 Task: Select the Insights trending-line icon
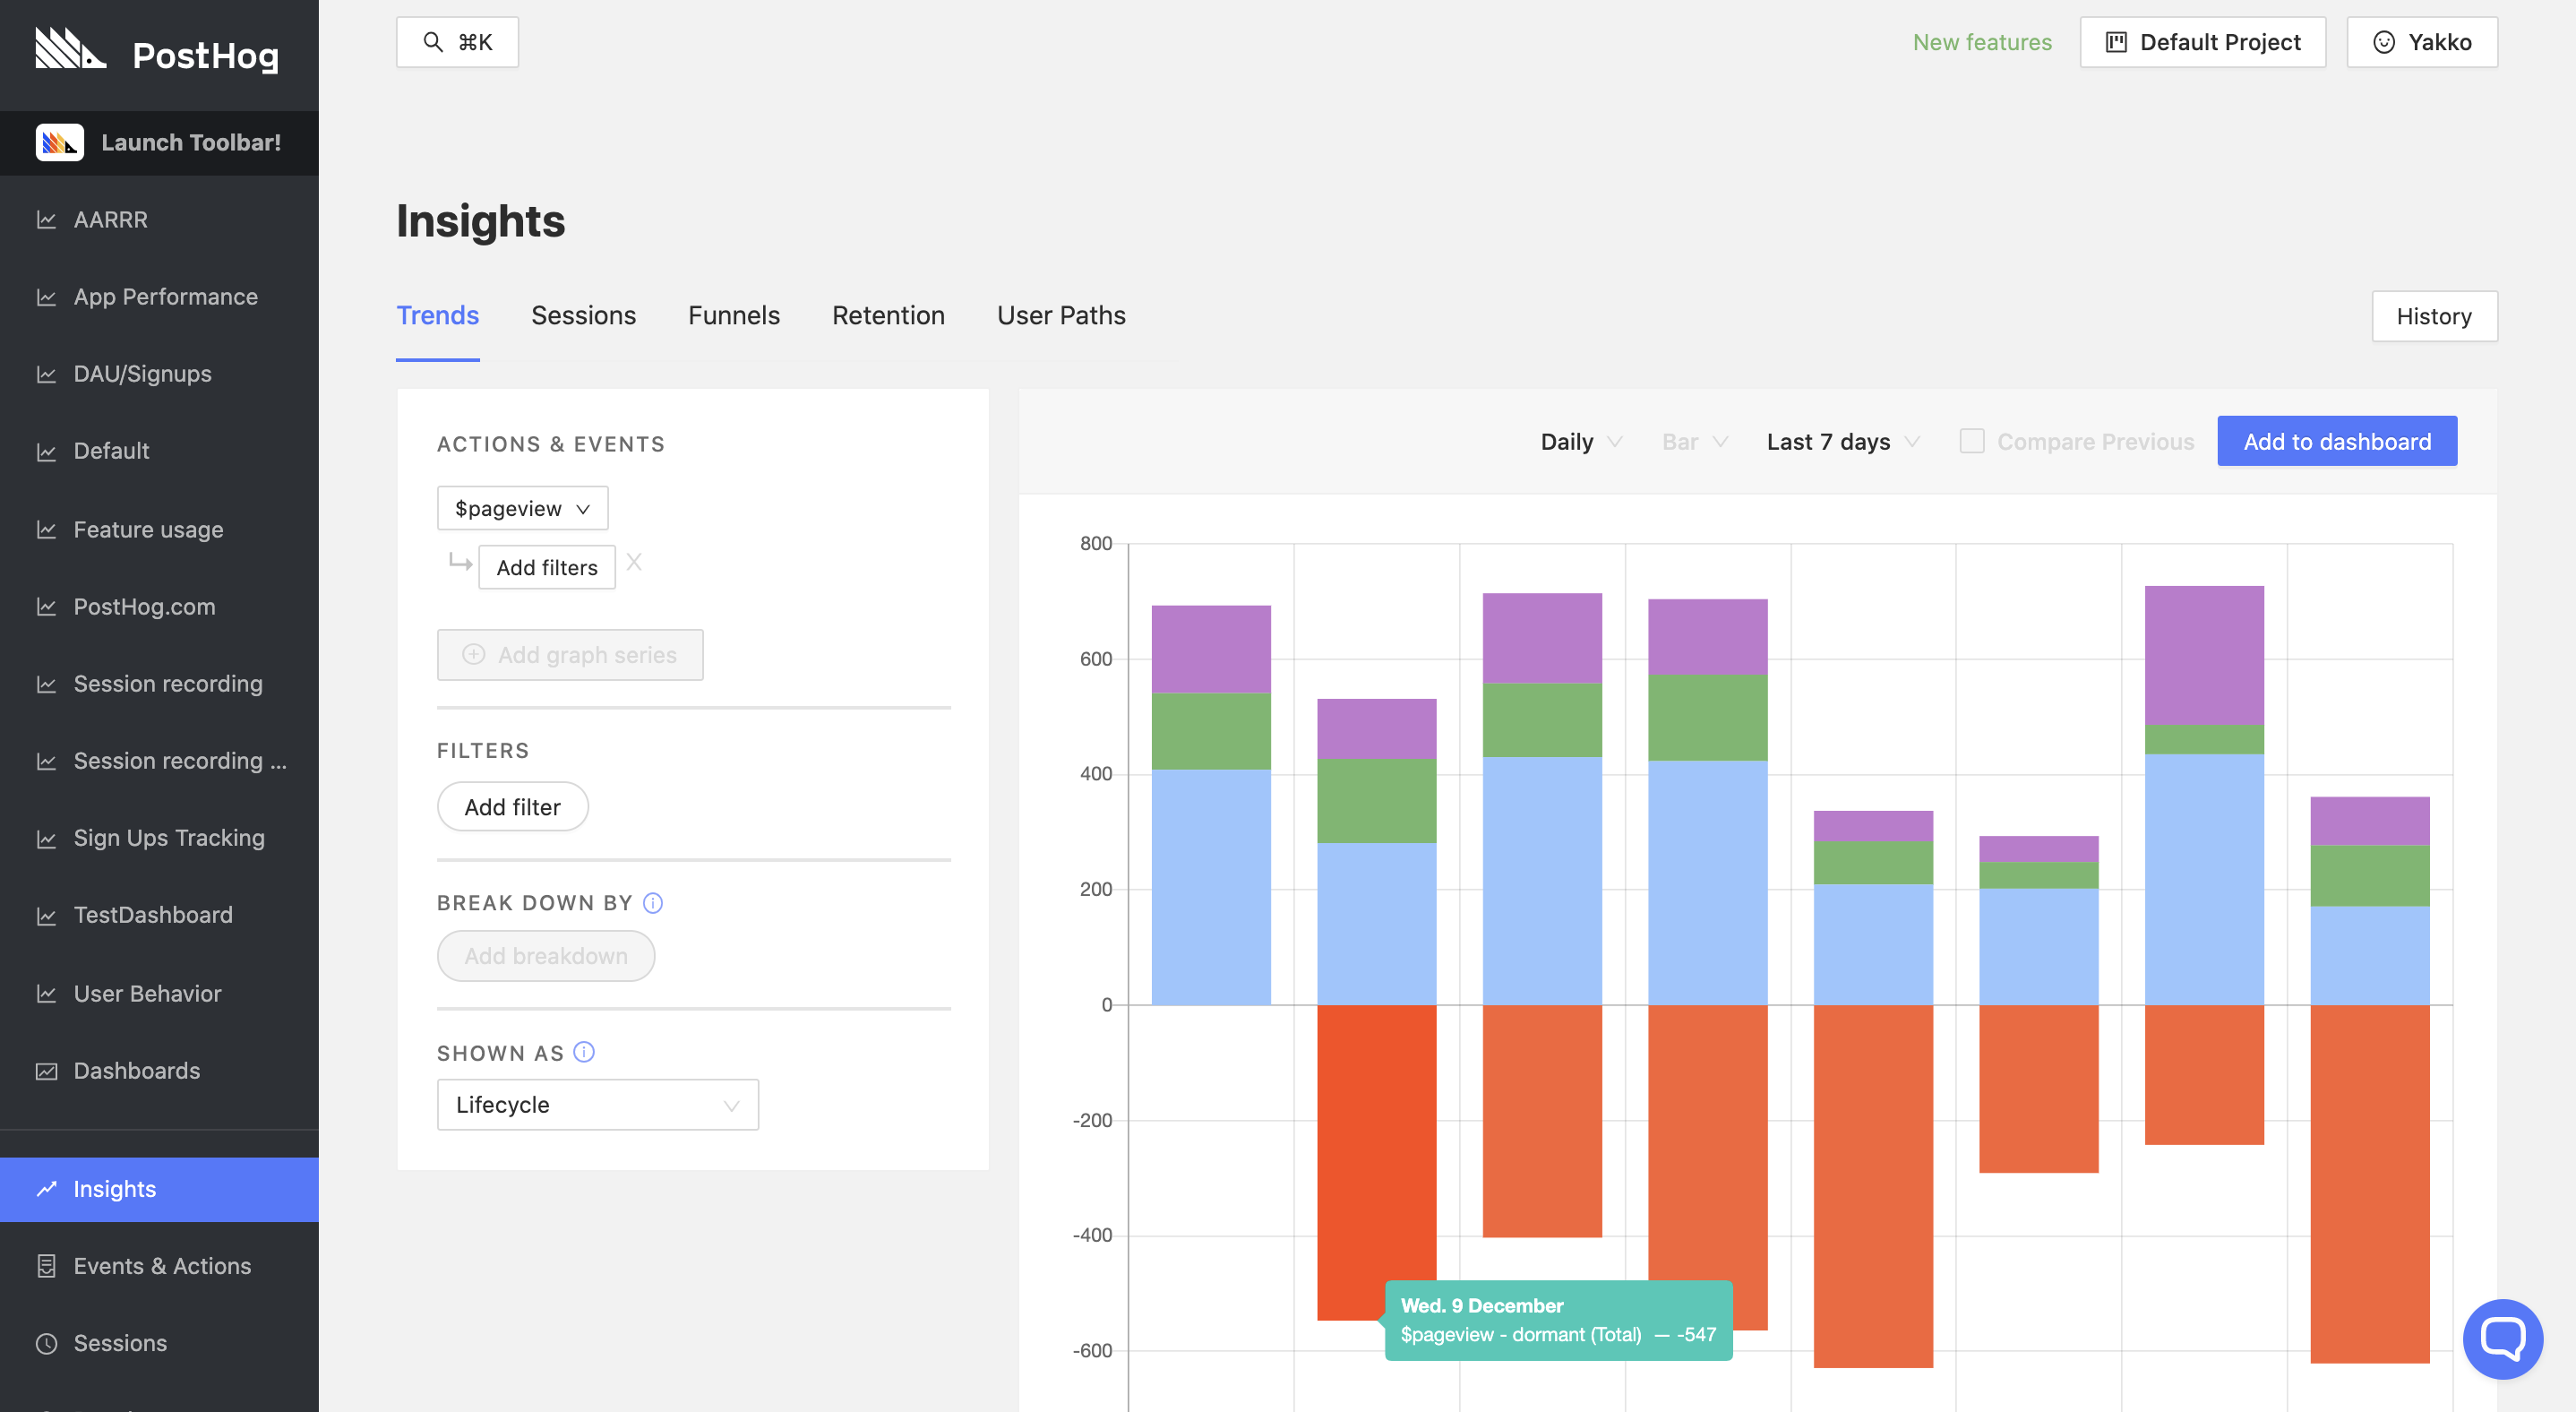pos(46,1188)
